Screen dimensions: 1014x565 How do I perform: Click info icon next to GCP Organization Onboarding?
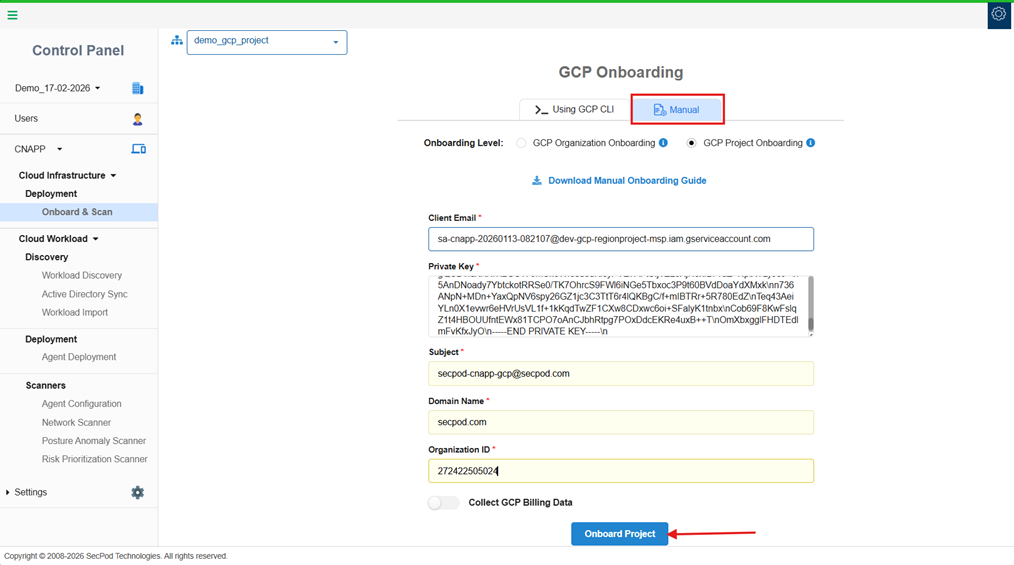click(x=663, y=143)
